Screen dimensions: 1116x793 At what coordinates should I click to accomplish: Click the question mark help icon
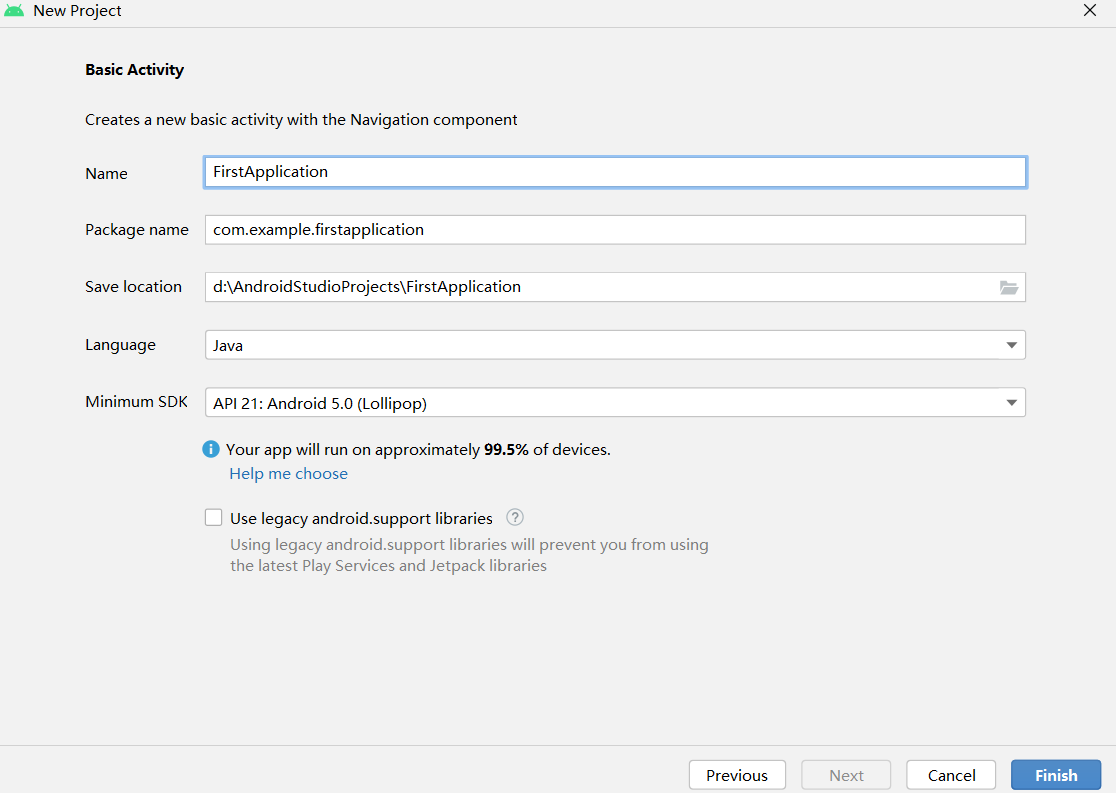point(515,518)
